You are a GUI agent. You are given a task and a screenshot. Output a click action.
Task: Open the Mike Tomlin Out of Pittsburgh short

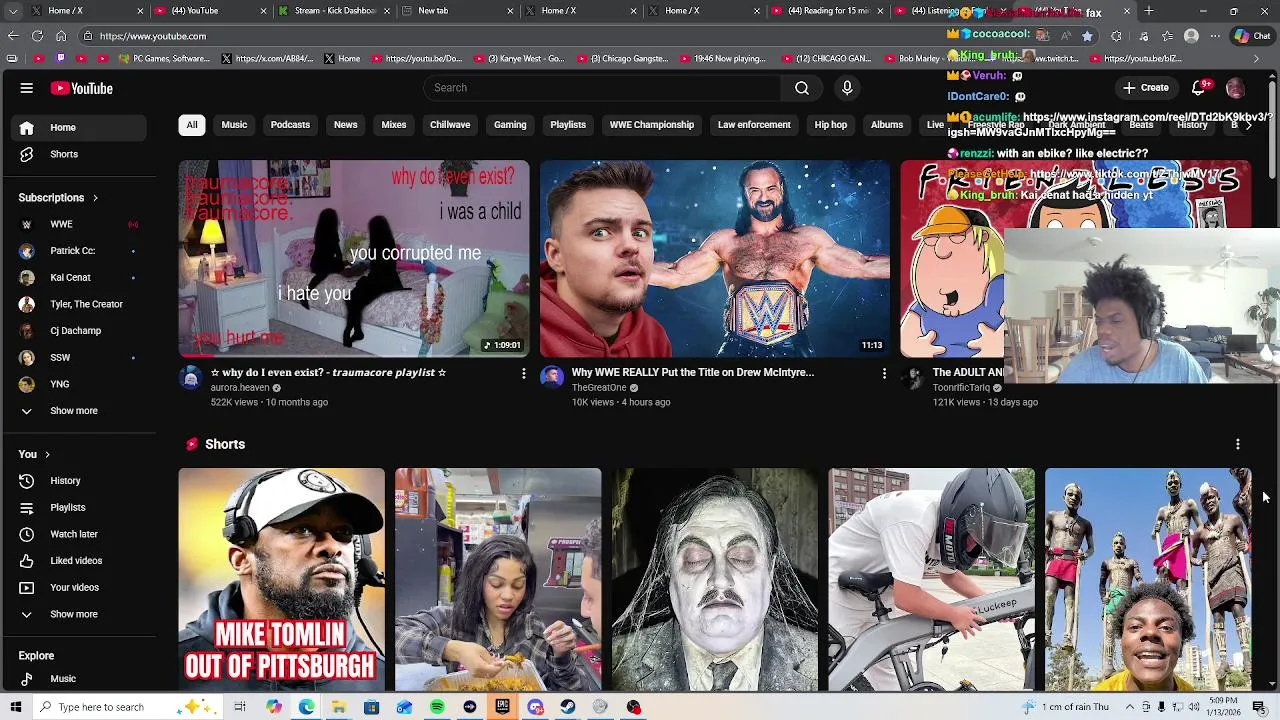pyautogui.click(x=281, y=579)
